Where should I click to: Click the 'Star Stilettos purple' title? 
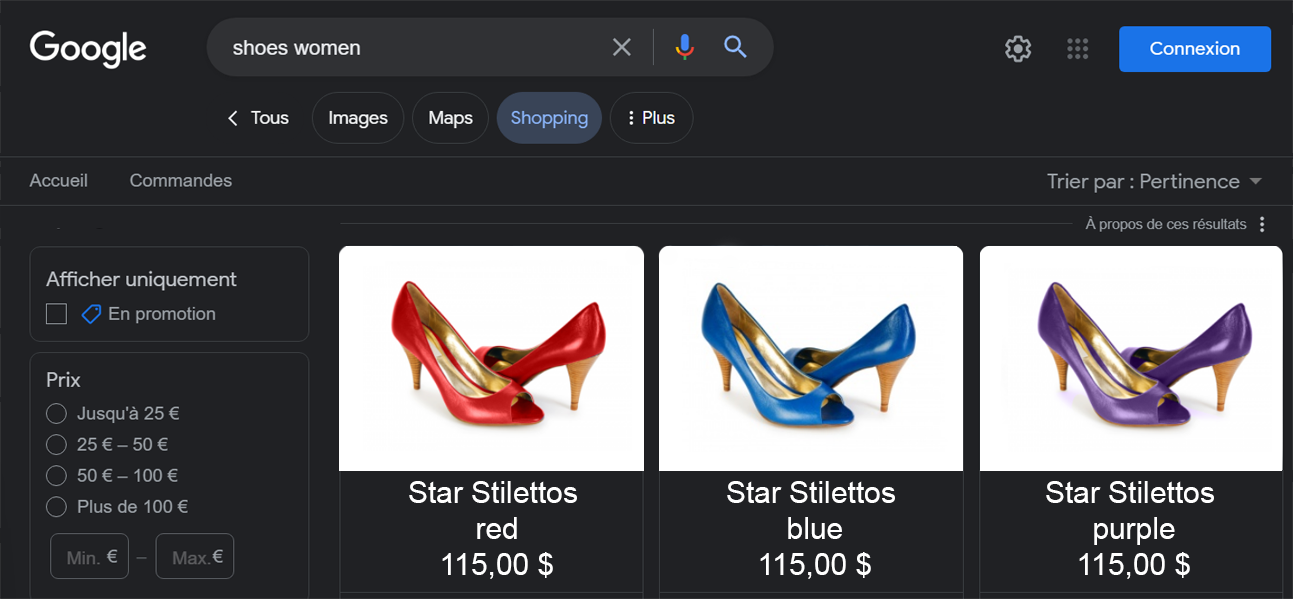click(x=1130, y=510)
